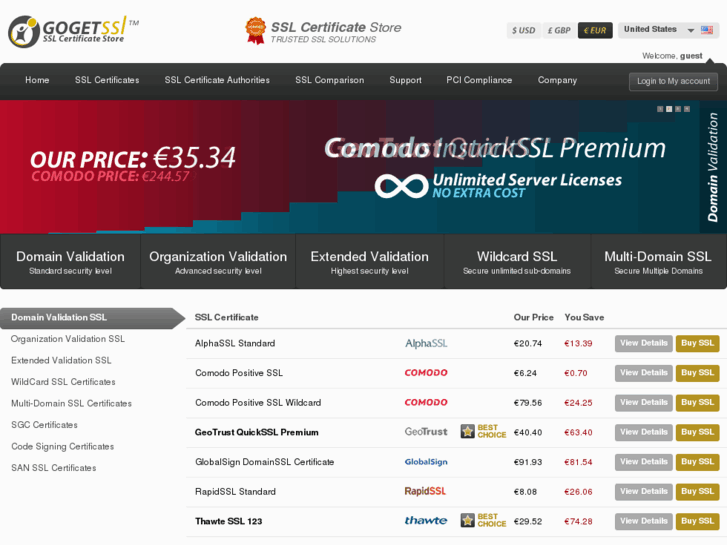
Task: View Details for GeoTrust QuickSSL Premium
Action: [x=644, y=432]
